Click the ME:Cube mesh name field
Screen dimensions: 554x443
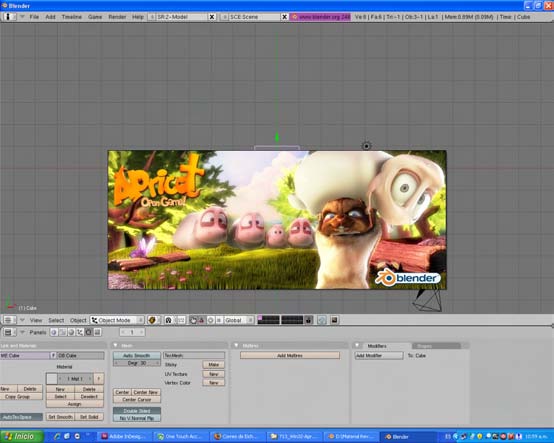25,355
